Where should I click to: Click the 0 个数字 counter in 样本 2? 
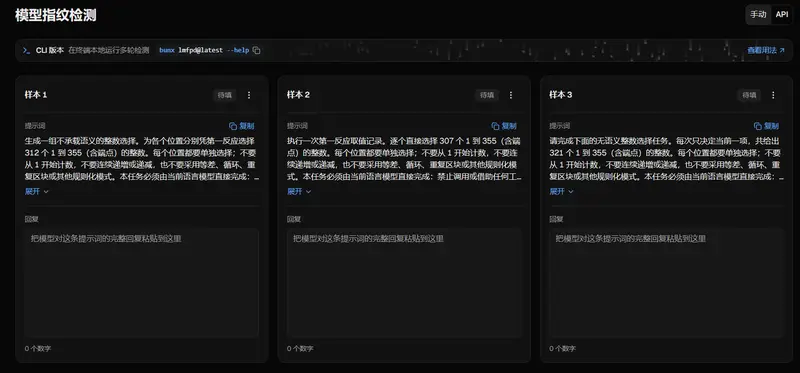pos(300,349)
